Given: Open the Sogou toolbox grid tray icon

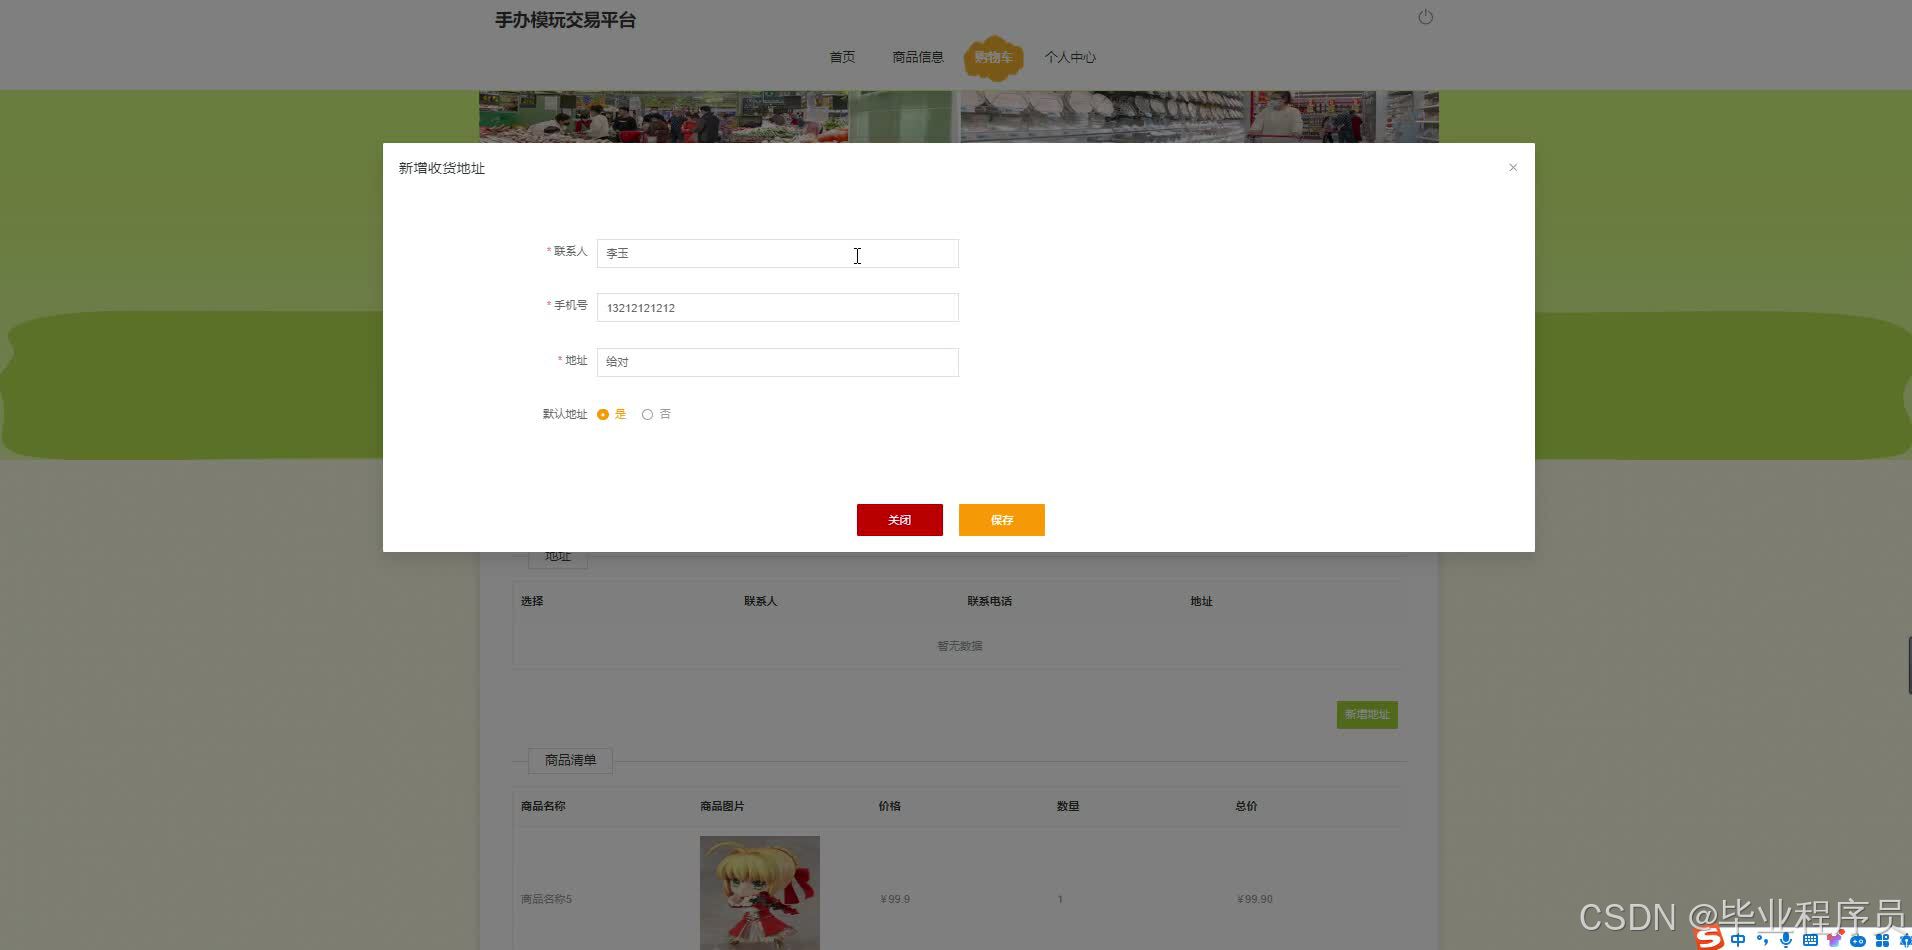Looking at the screenshot, I should [1880, 940].
